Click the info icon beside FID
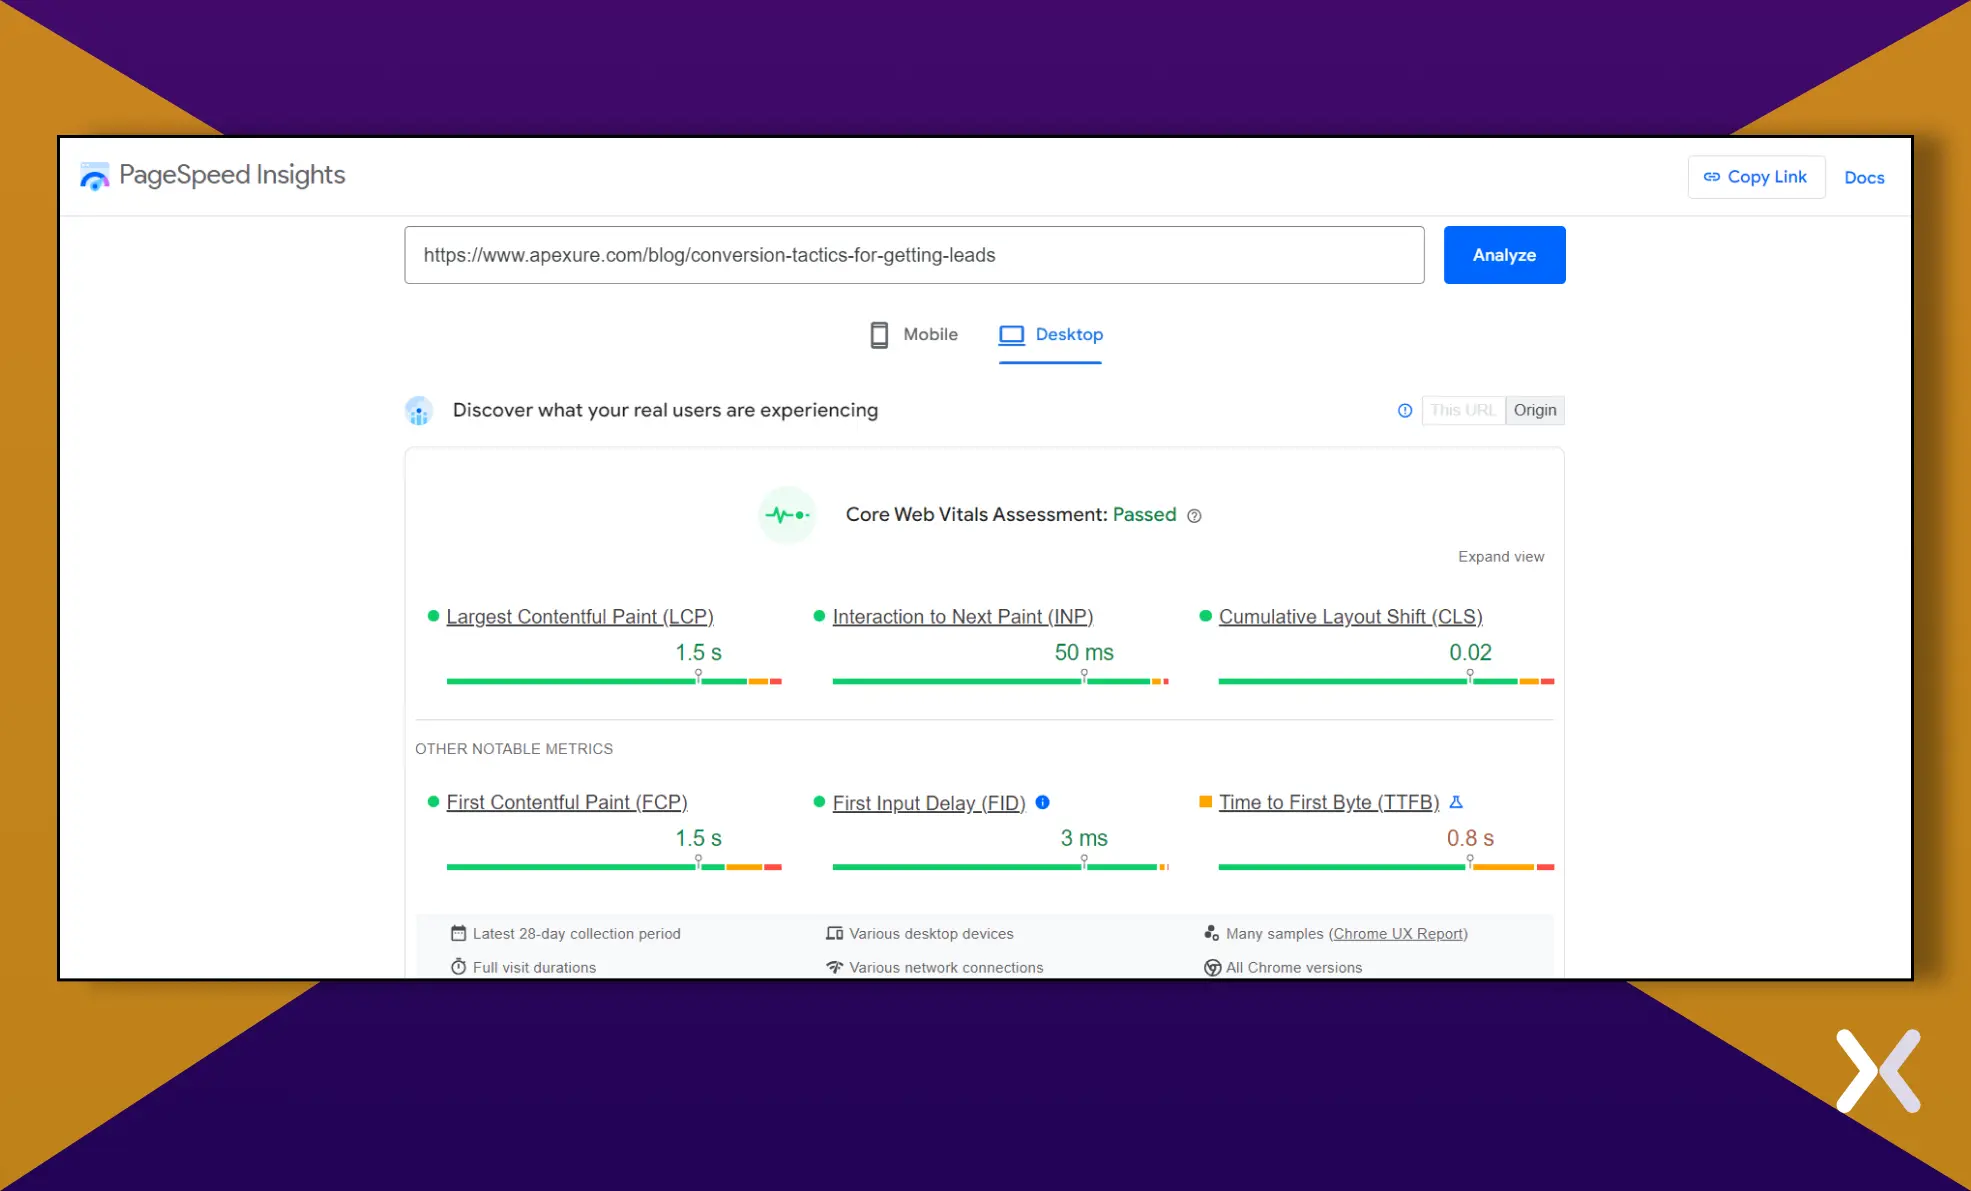This screenshot has height=1191, width=1971. click(1042, 802)
